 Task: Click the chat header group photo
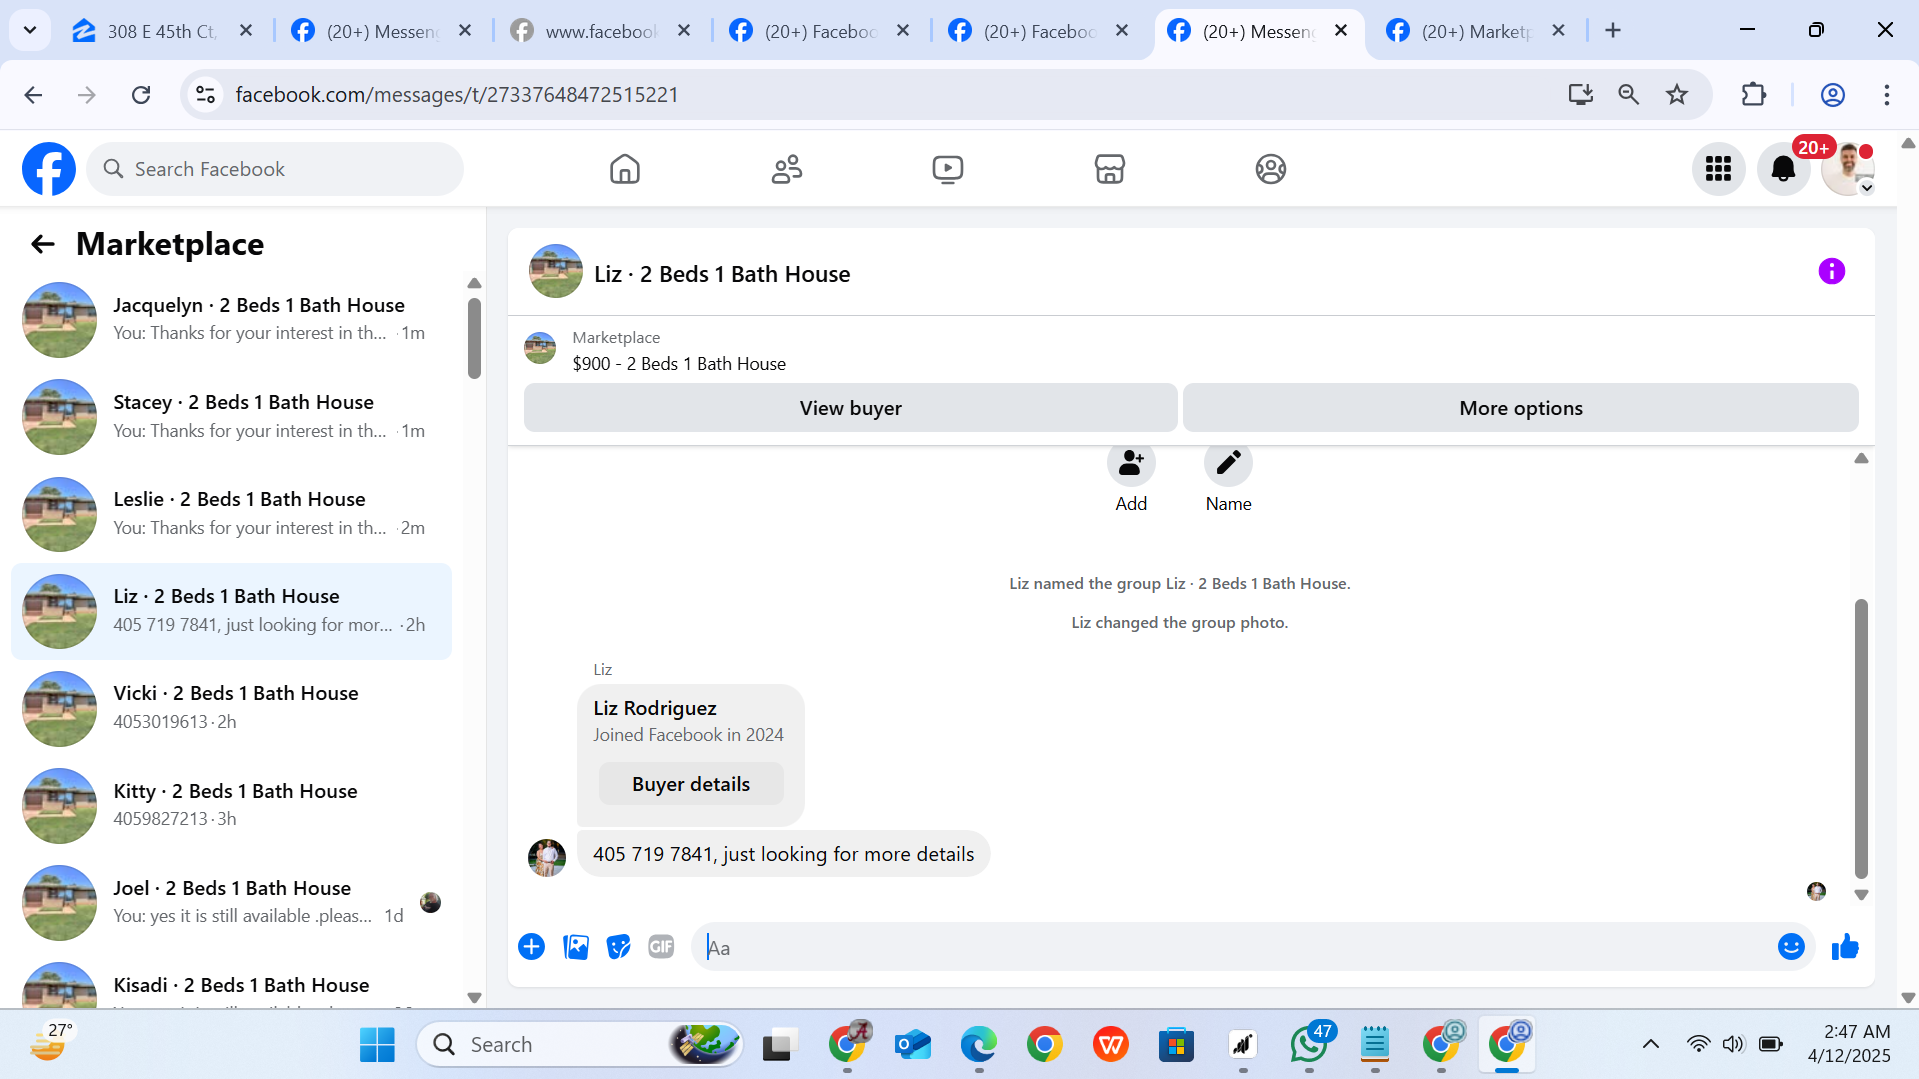point(556,272)
